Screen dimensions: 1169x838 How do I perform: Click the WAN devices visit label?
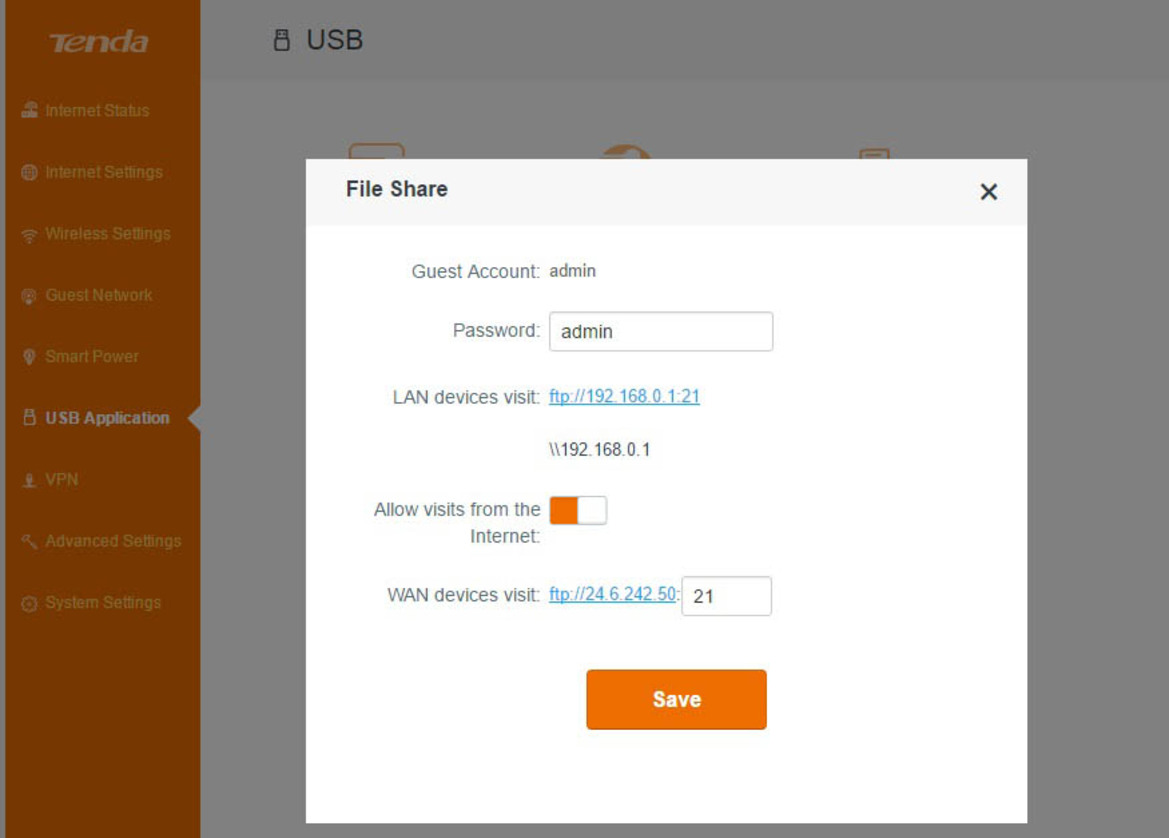click(463, 595)
